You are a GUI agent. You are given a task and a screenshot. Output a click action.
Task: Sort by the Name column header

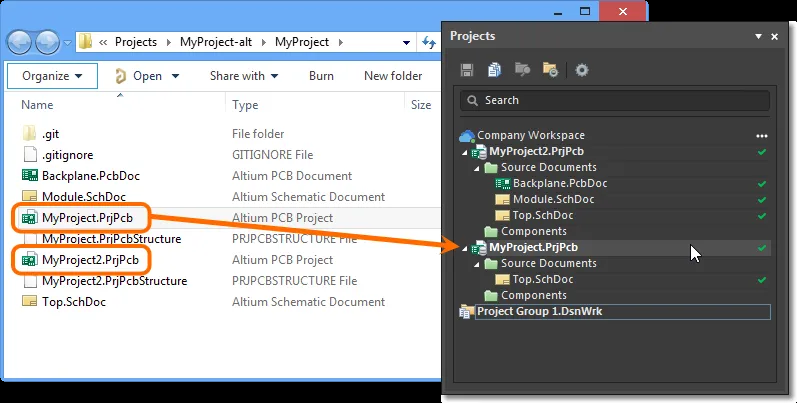tap(37, 105)
